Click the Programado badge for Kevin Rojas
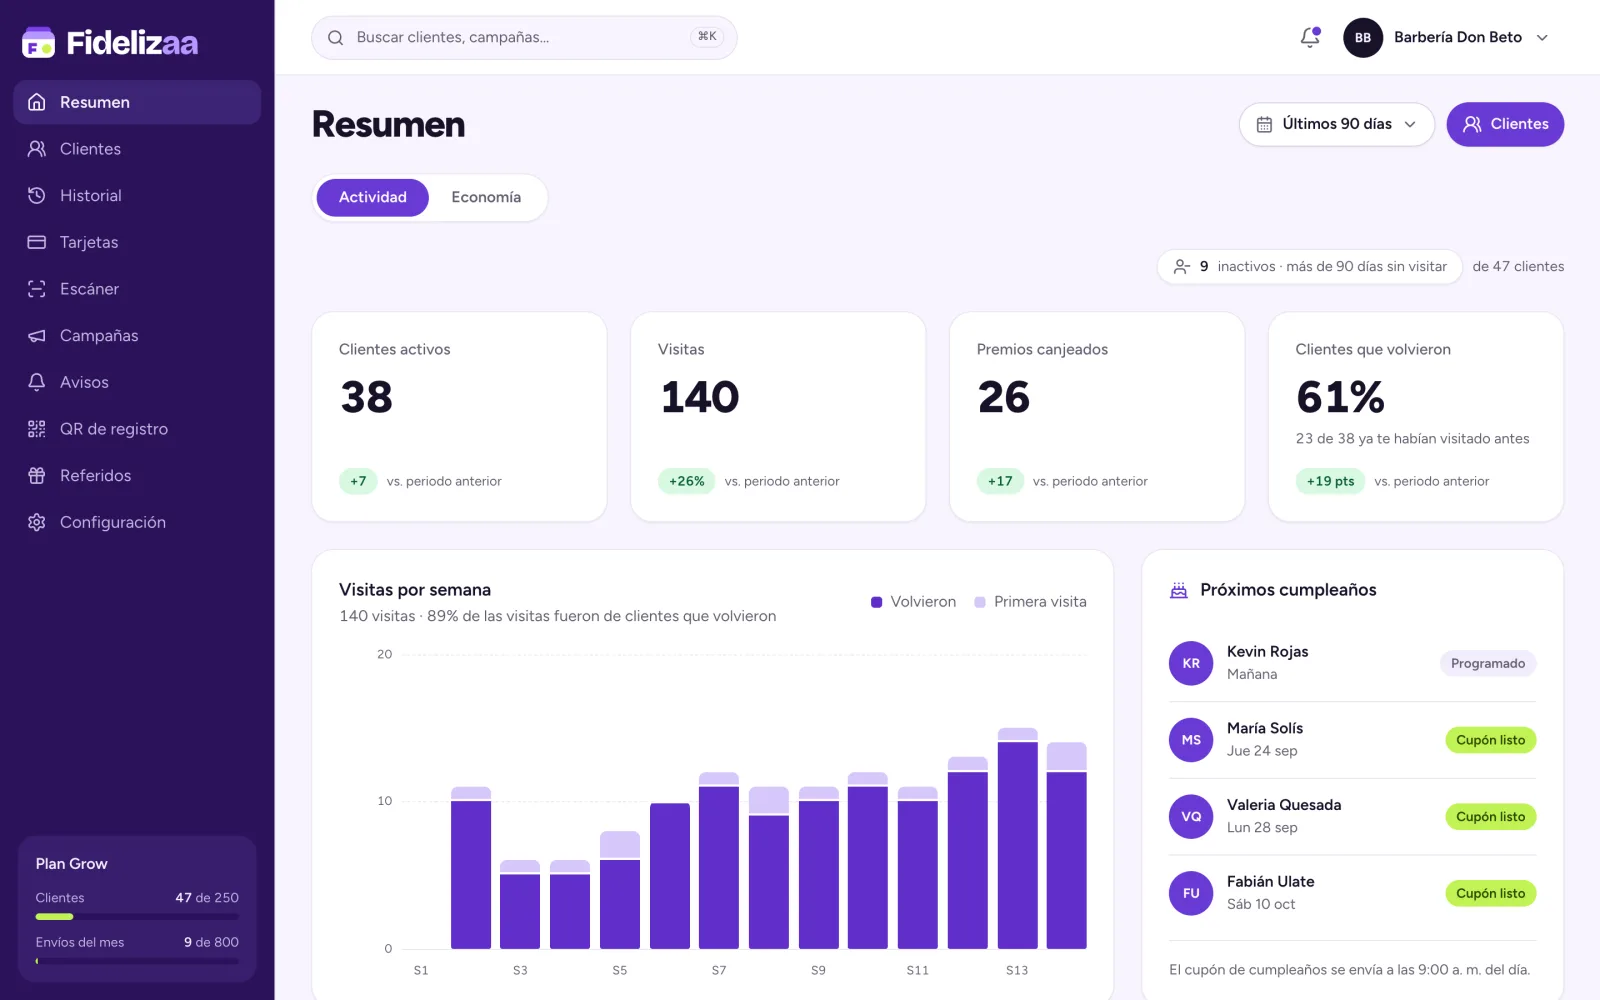This screenshot has height=1000, width=1600. [x=1488, y=663]
